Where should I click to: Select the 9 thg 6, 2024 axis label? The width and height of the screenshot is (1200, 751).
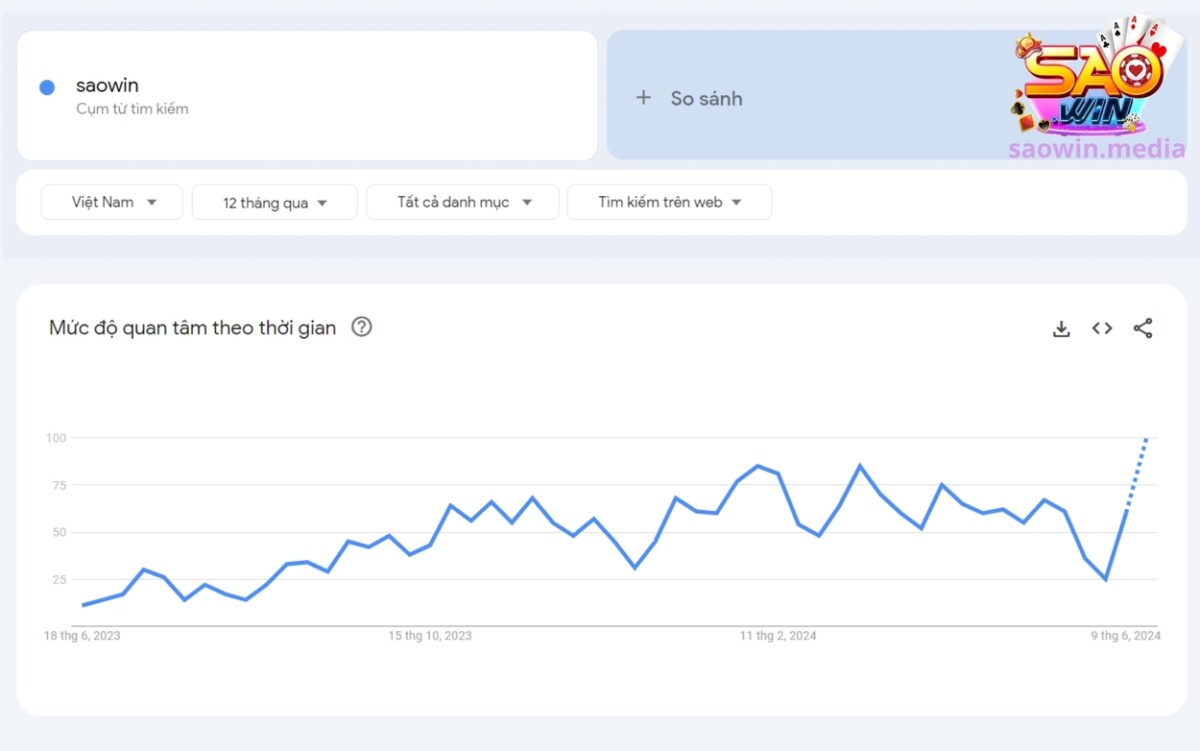point(1126,636)
